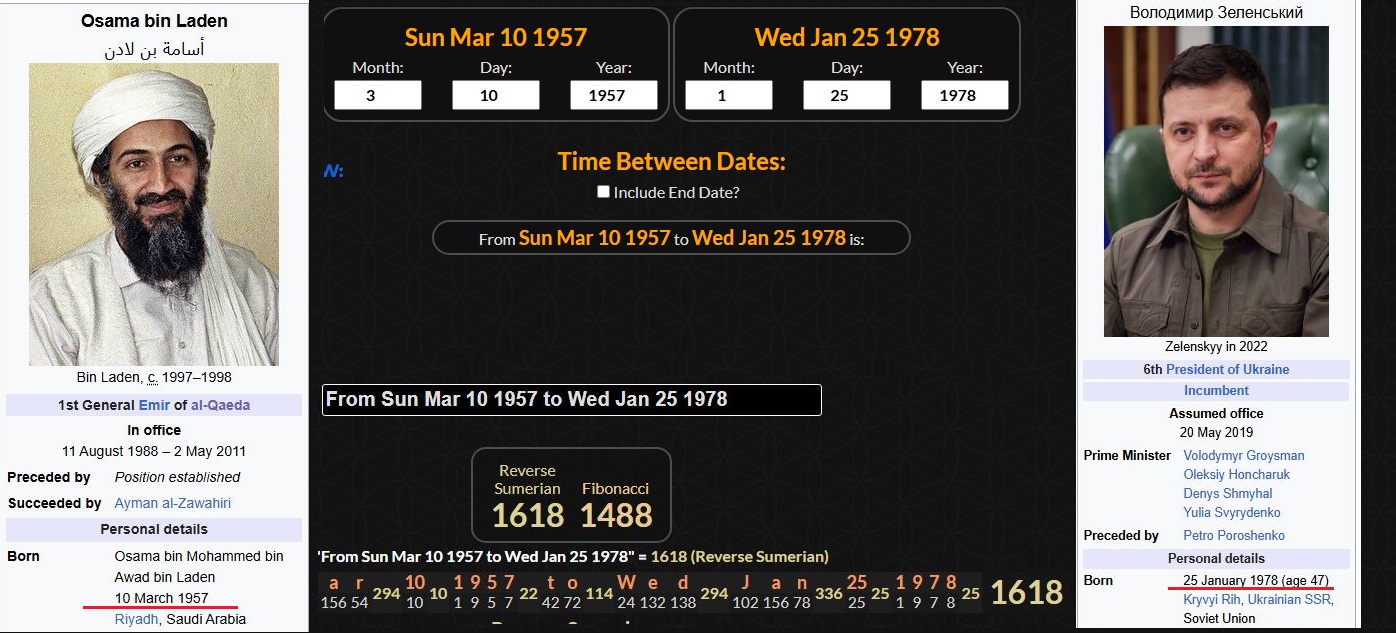Focus the second date's Month field

728,96
